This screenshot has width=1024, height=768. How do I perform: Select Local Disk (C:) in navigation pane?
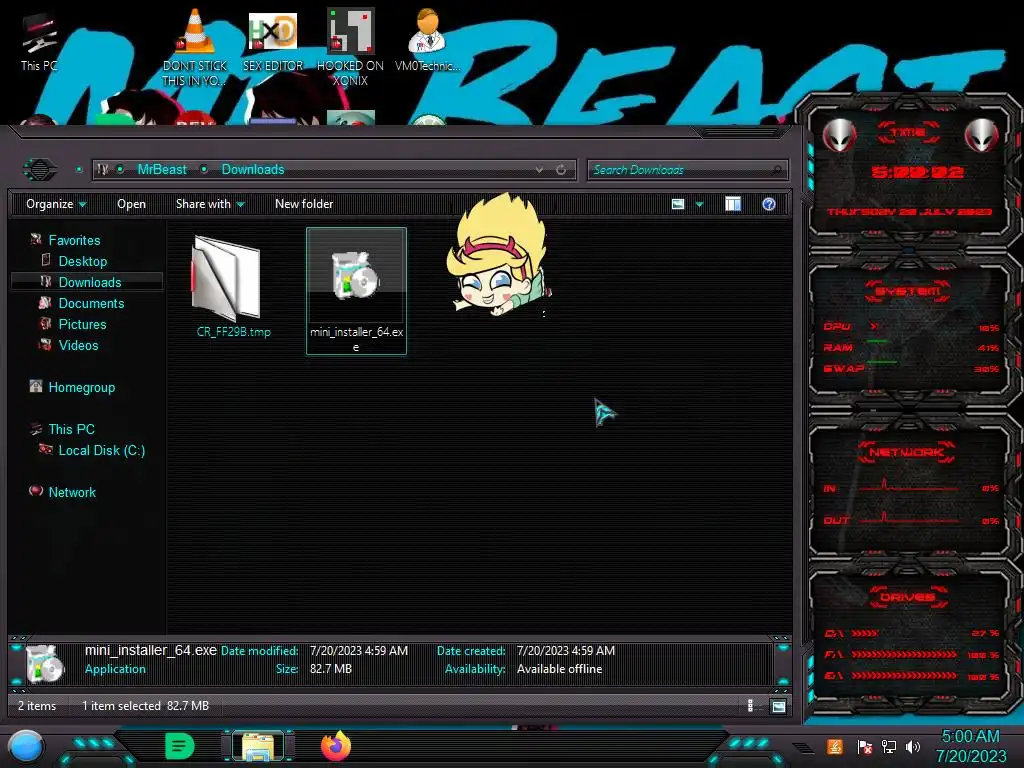tap(101, 450)
